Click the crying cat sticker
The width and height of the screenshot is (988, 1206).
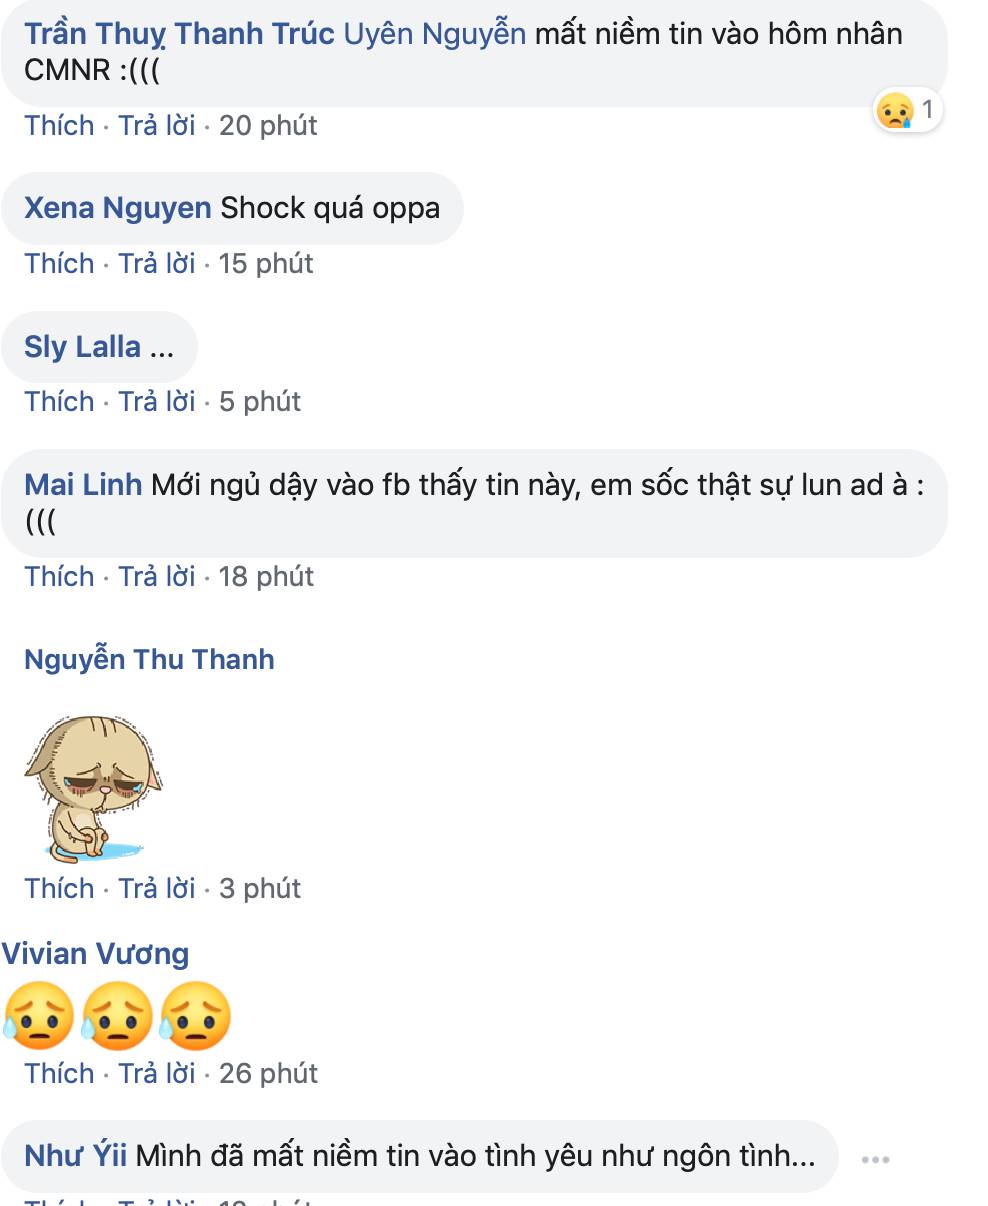[x=91, y=789]
